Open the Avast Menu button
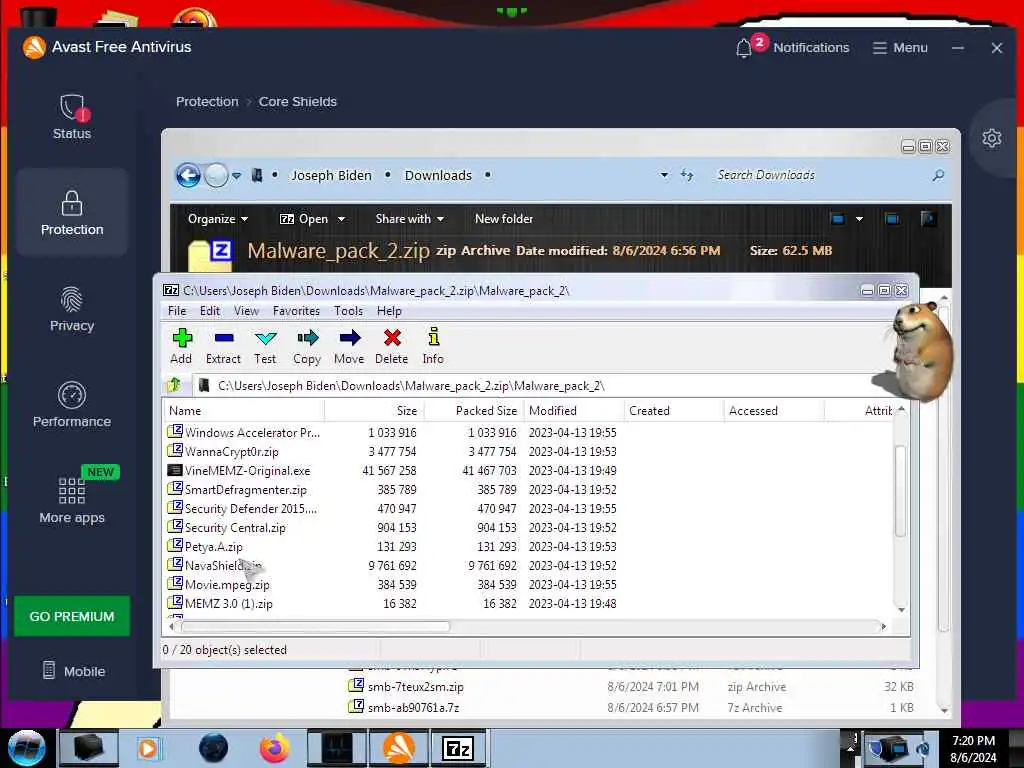The image size is (1024, 768). click(x=901, y=48)
